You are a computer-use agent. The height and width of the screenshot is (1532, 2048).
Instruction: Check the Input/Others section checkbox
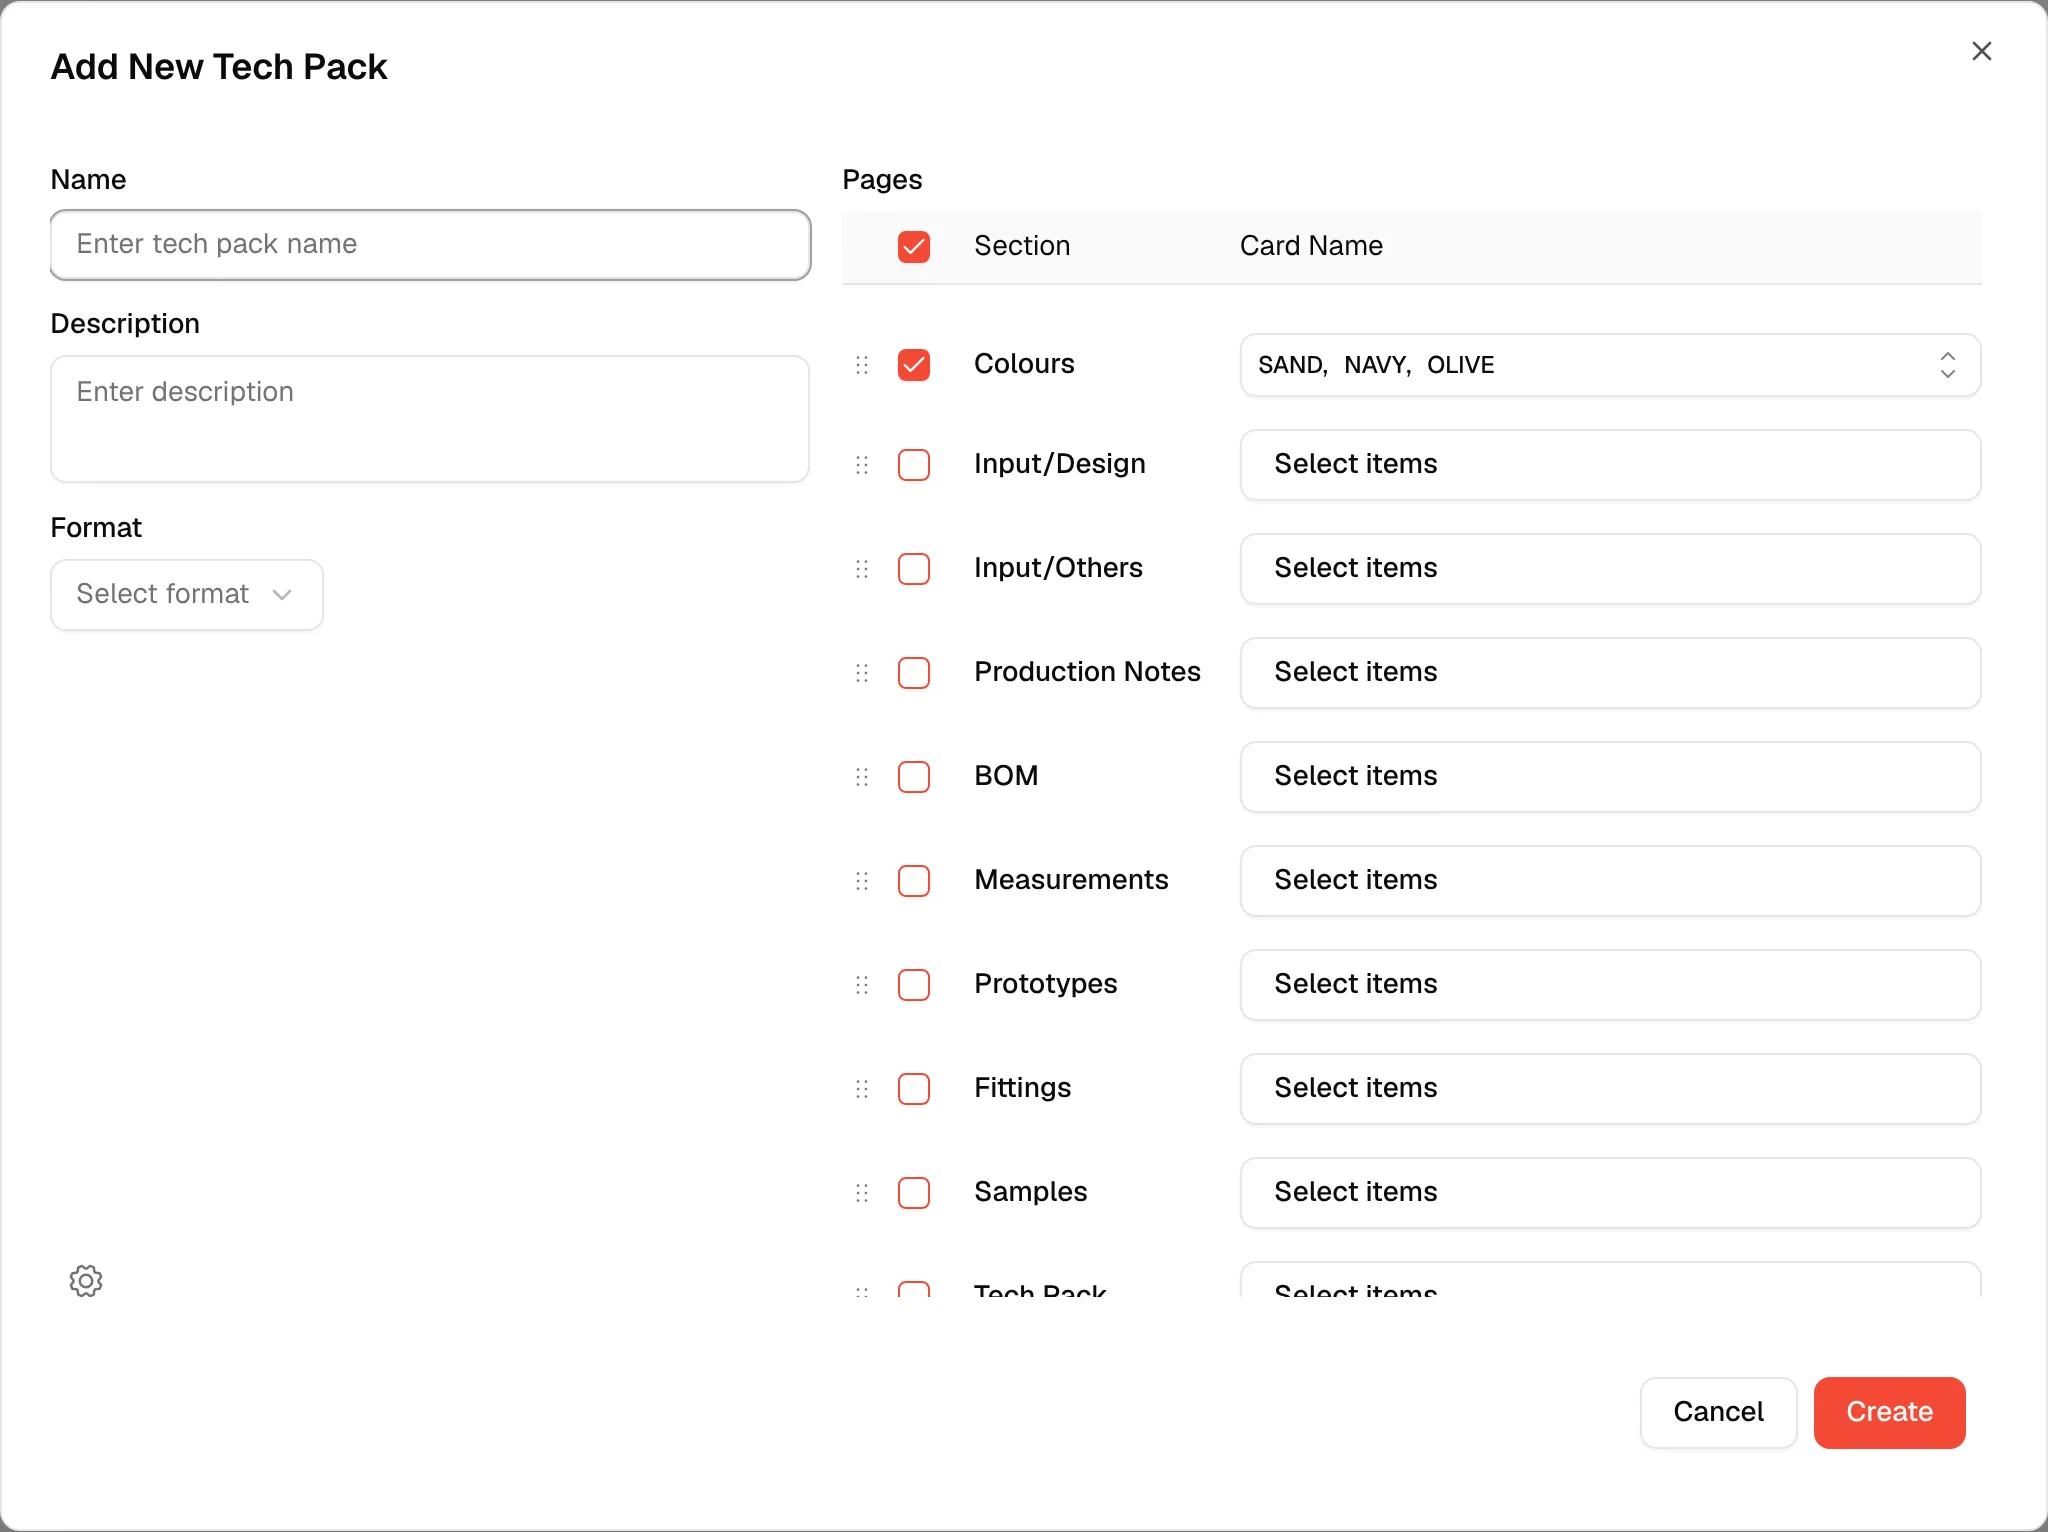[x=914, y=569]
